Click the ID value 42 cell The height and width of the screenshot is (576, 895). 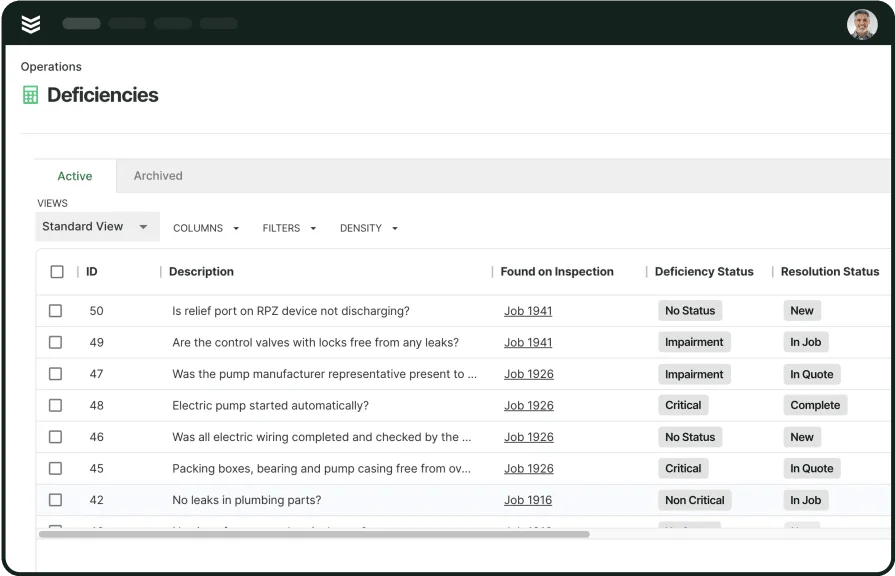point(96,500)
